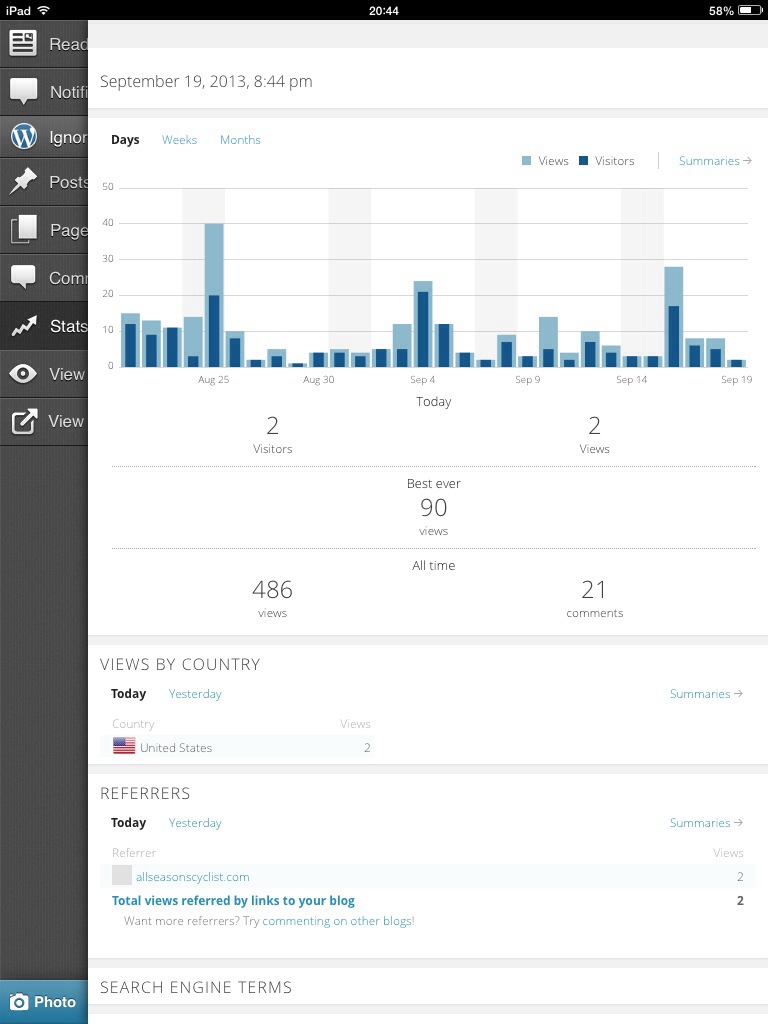This screenshot has width=768, height=1024.
Task: Tap the Notifications speech bubble icon
Action: click(x=23, y=91)
